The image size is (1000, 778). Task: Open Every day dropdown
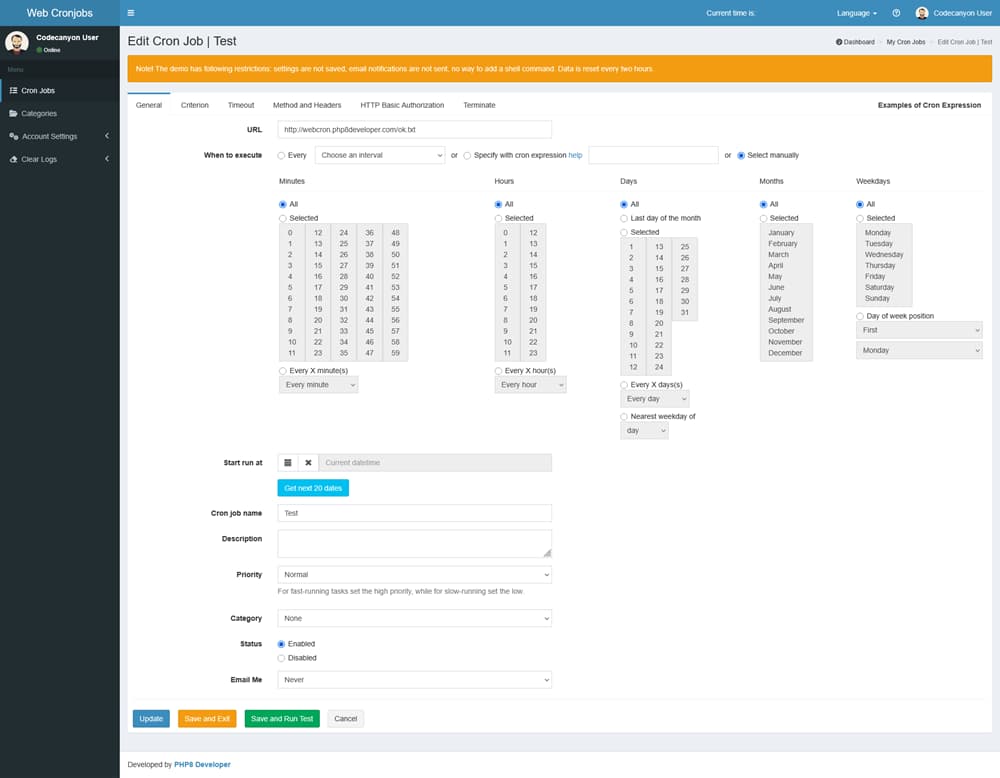(x=654, y=399)
